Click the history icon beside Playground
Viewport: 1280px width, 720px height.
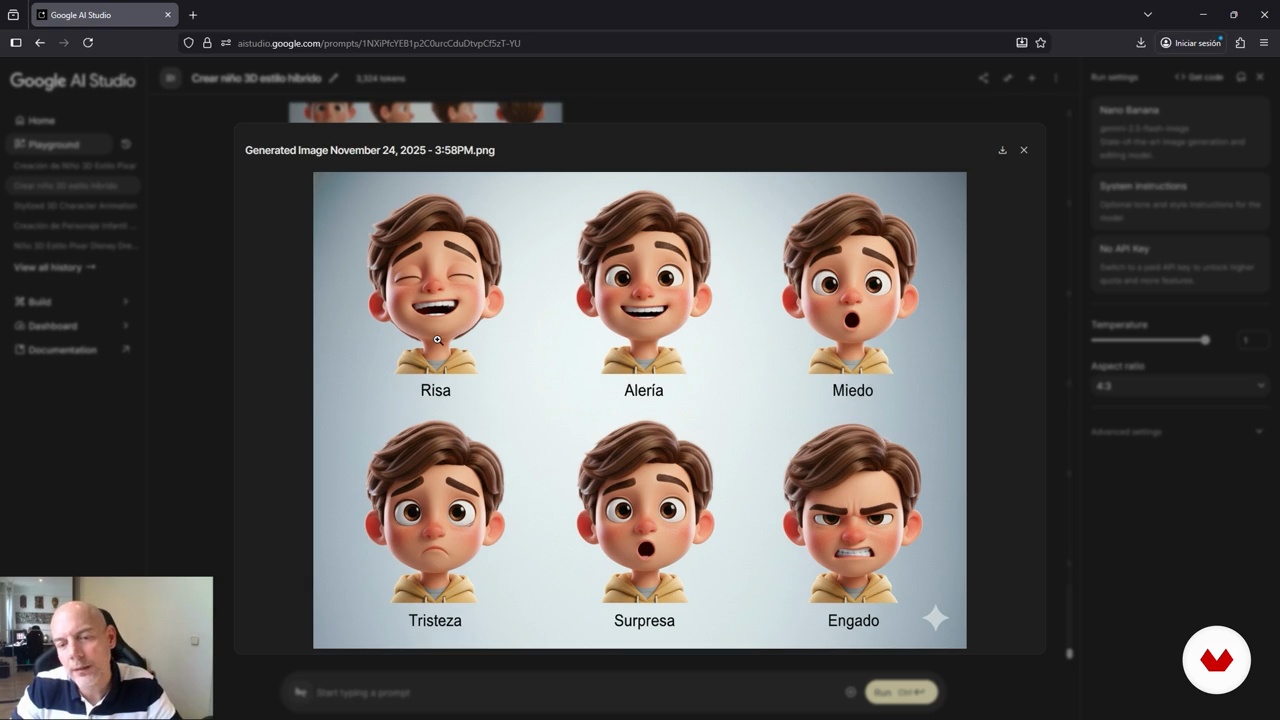pos(126,144)
